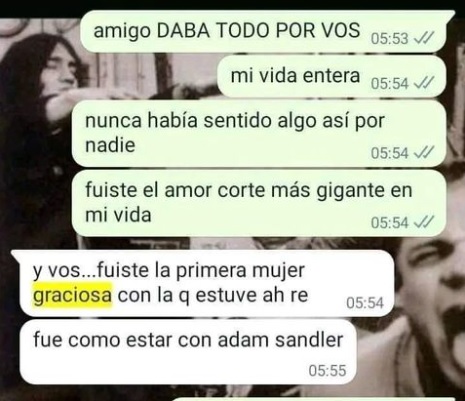Tap the 05:53 timestamp on first message

pos(389,39)
